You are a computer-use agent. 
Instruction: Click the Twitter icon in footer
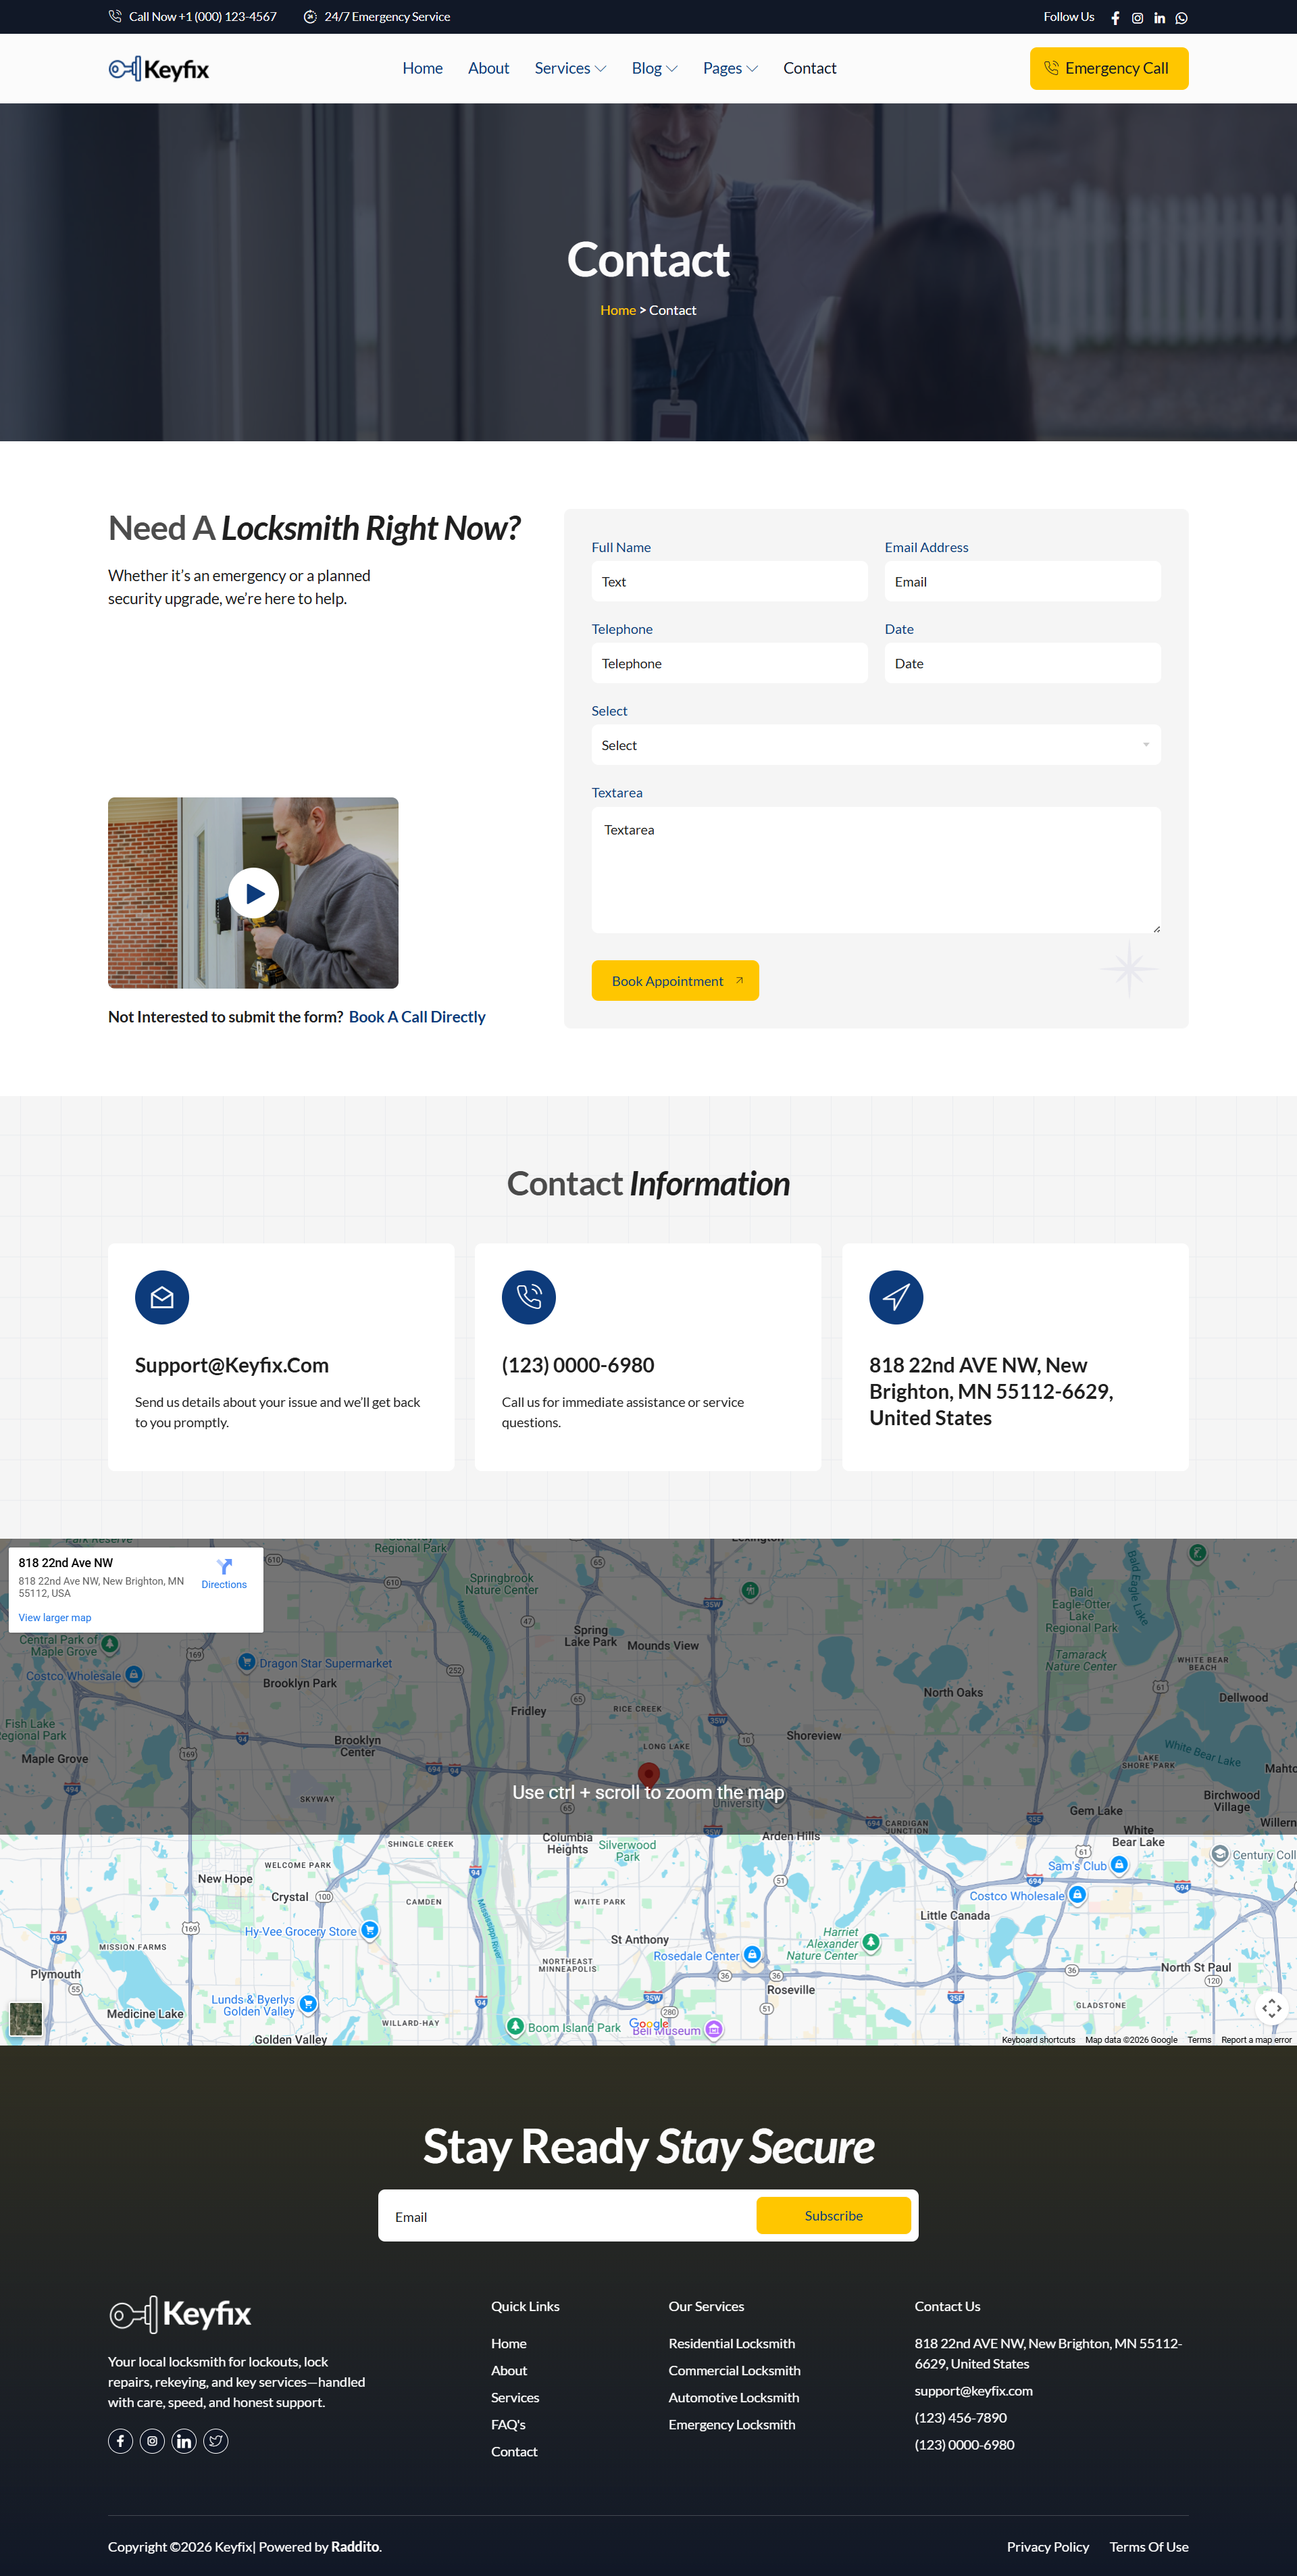click(215, 2441)
